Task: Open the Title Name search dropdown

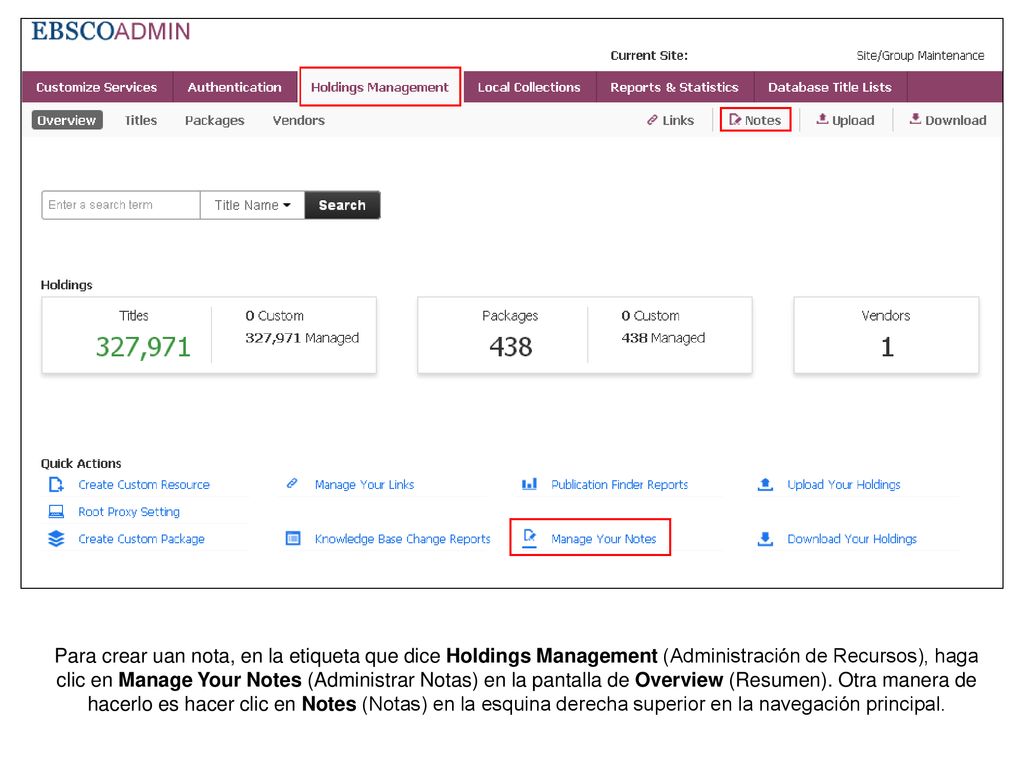Action: [253, 205]
